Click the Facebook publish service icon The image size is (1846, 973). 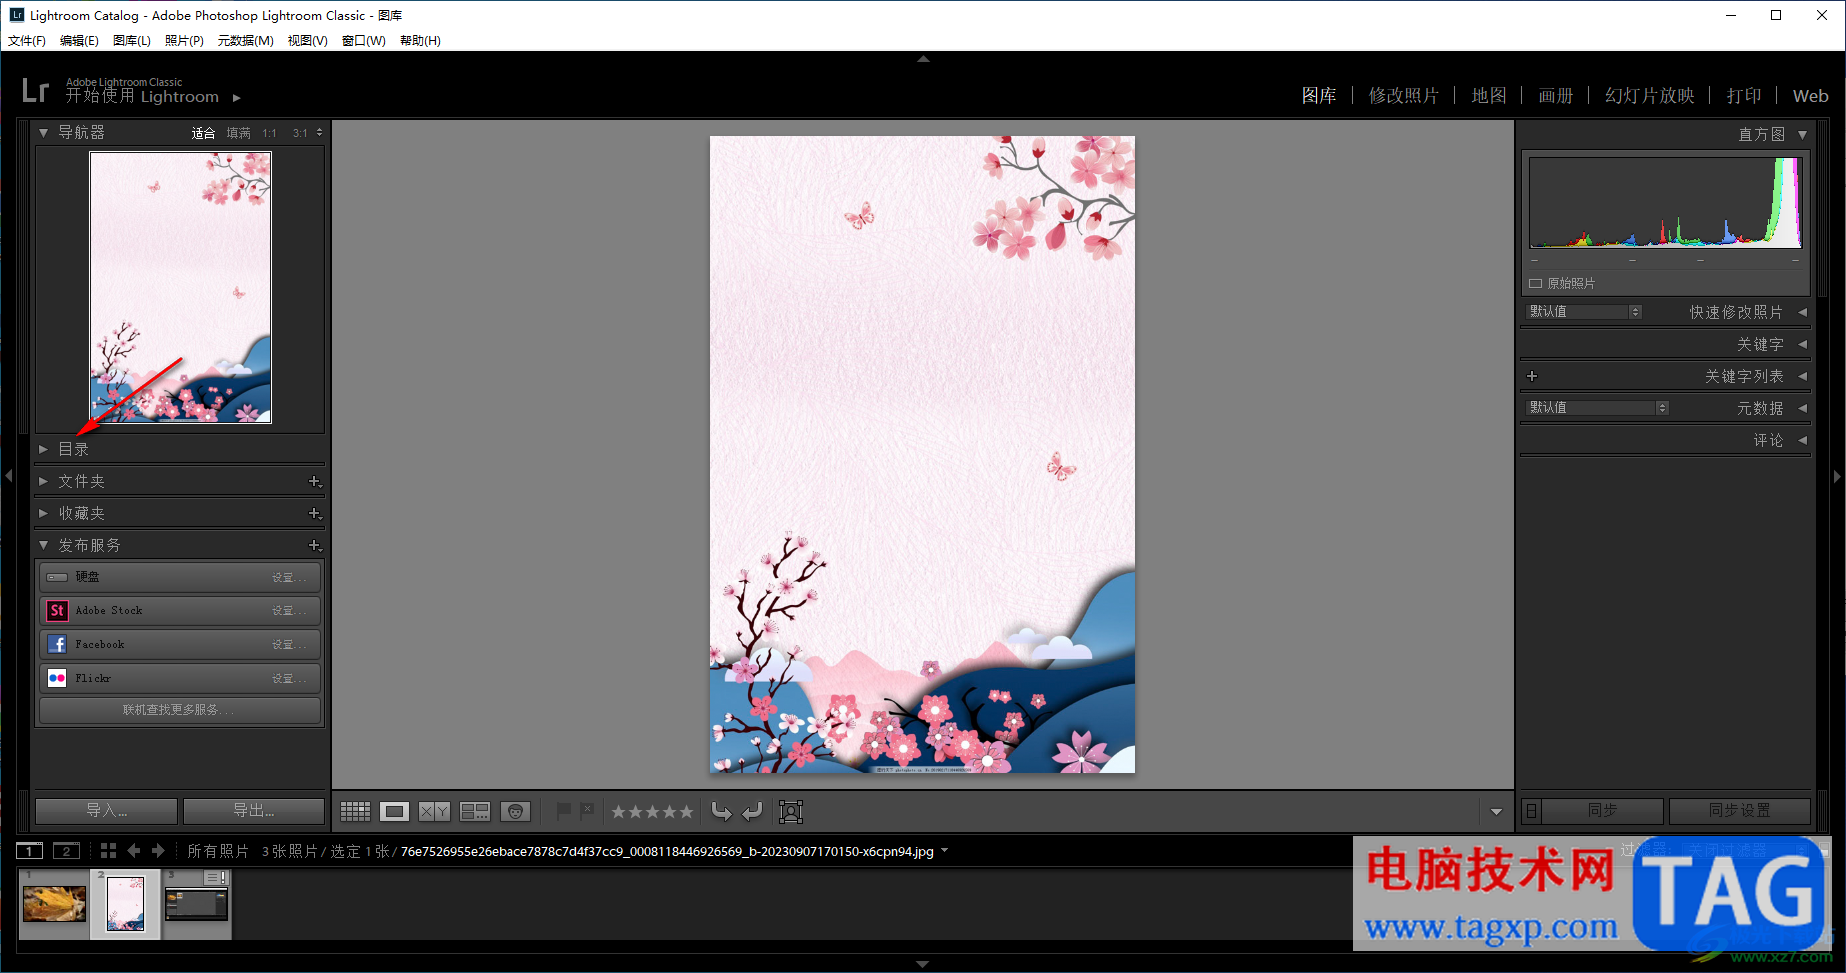57,644
